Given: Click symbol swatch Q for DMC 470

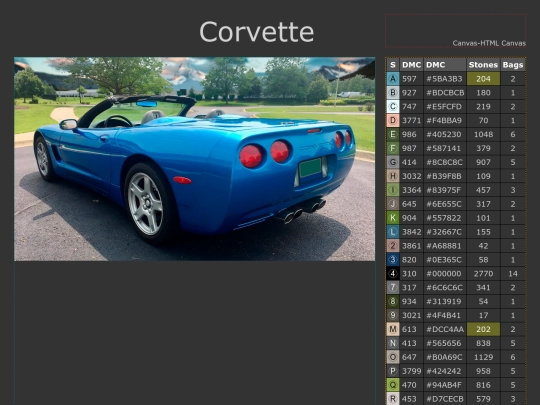Looking at the screenshot, I should pyautogui.click(x=393, y=385).
